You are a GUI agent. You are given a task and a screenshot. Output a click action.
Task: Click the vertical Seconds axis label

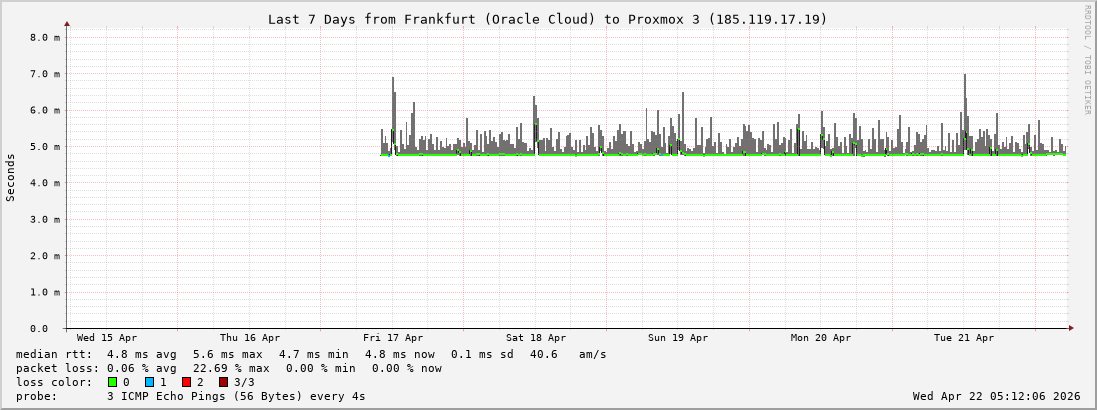click(11, 178)
